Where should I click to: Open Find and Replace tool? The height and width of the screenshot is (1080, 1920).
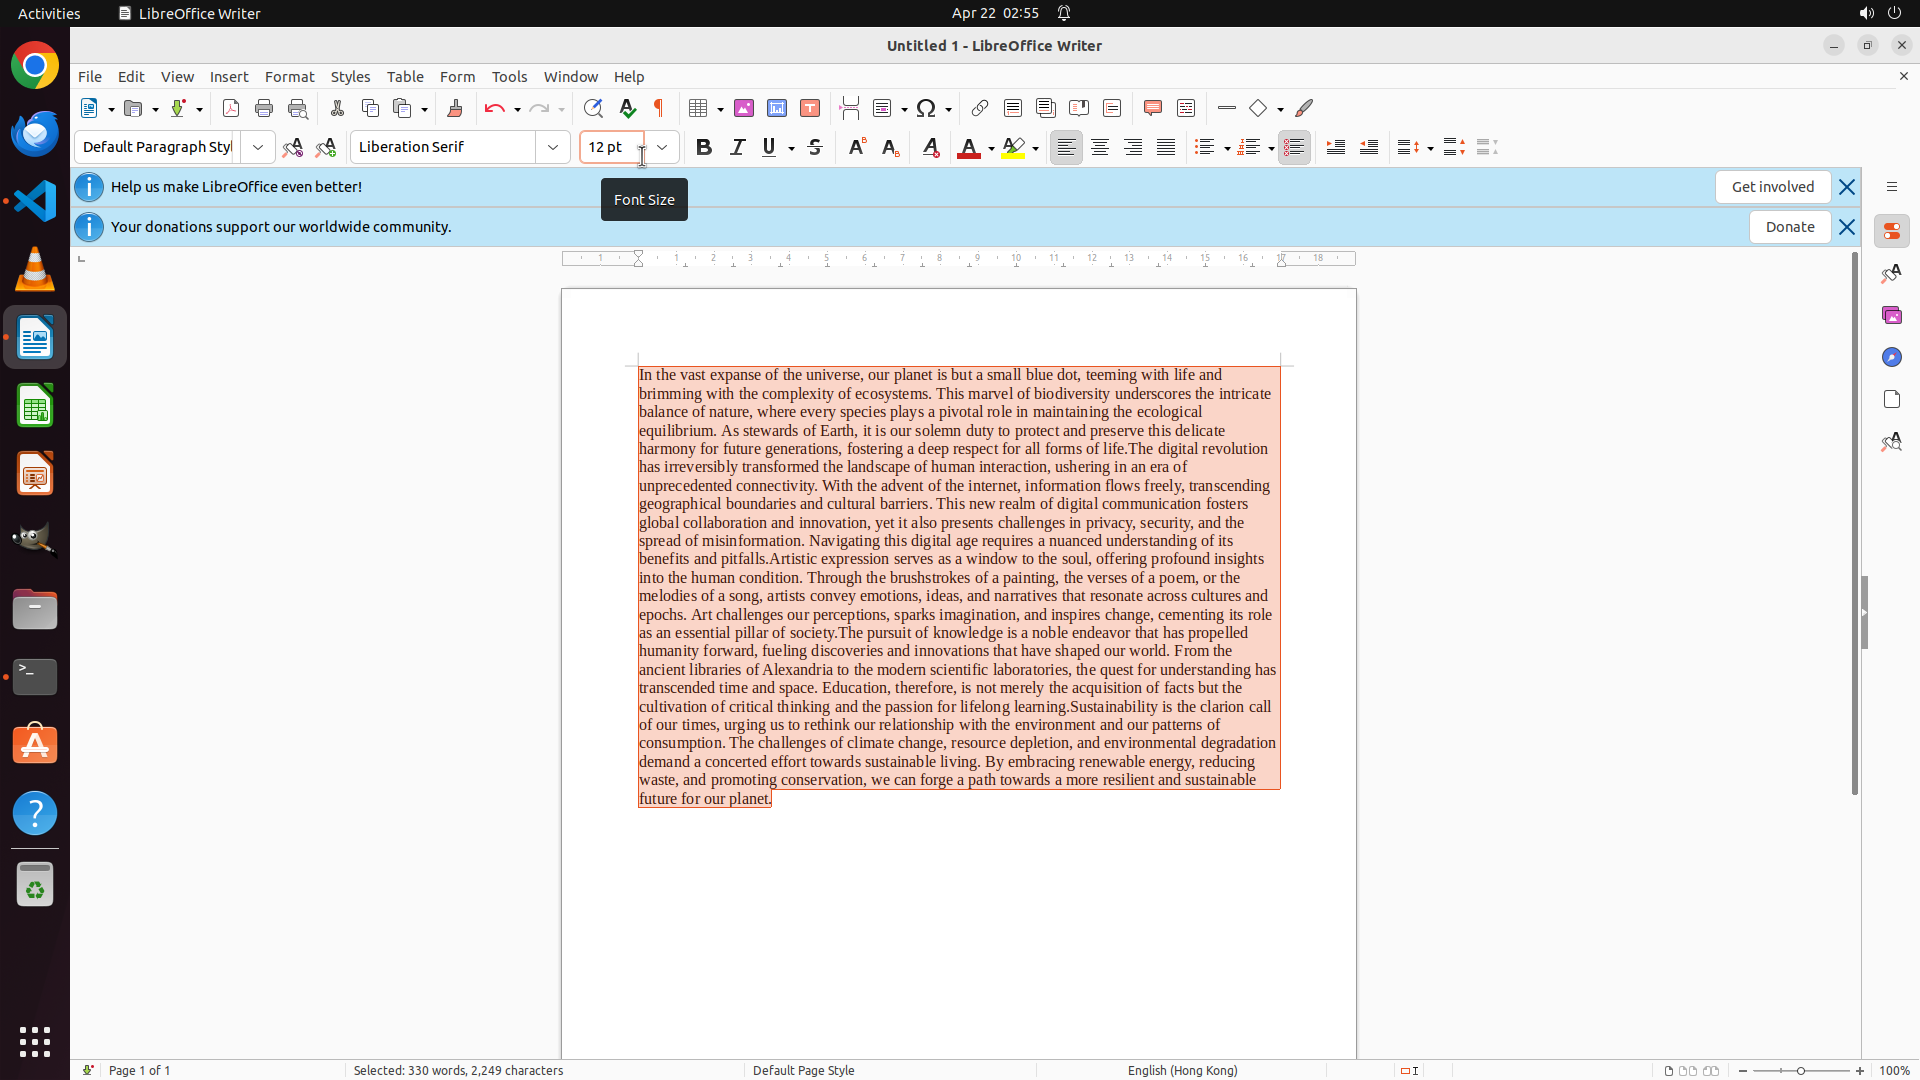[x=593, y=108]
